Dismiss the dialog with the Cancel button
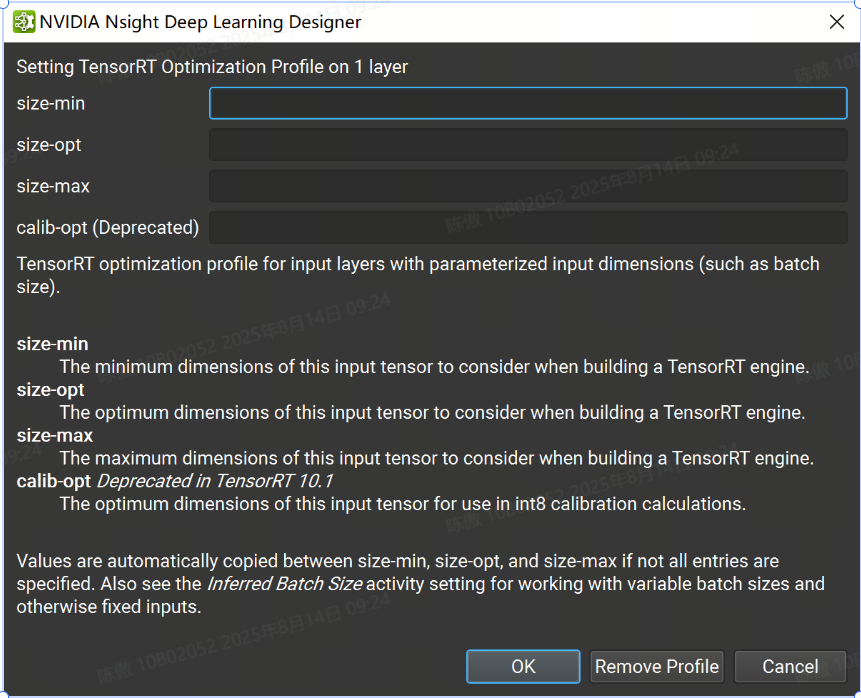 pos(790,667)
